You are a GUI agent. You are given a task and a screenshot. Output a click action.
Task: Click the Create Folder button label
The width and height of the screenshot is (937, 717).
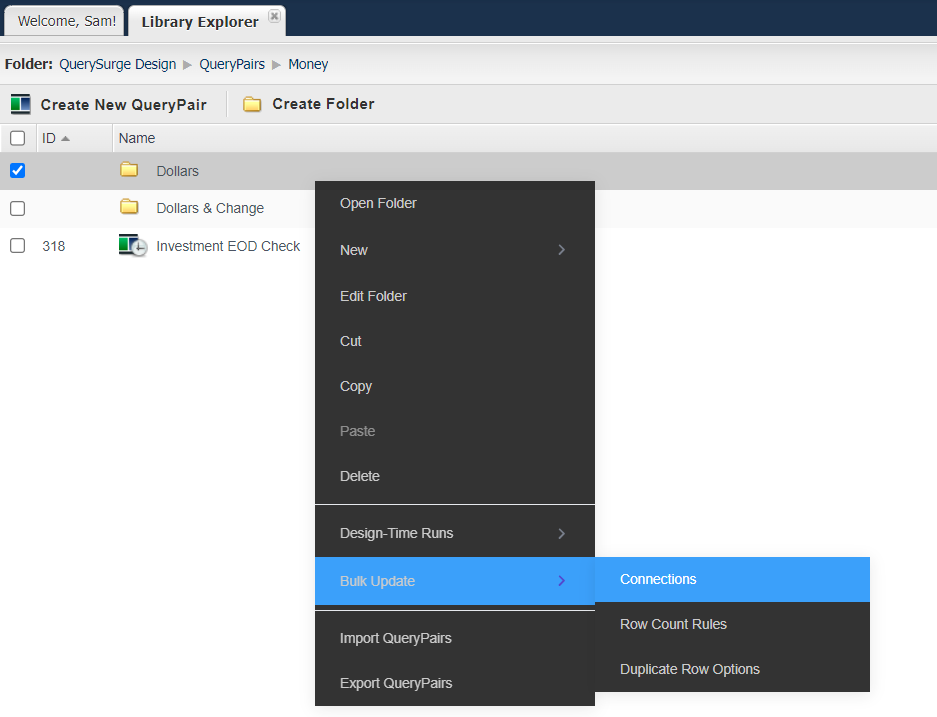click(323, 104)
